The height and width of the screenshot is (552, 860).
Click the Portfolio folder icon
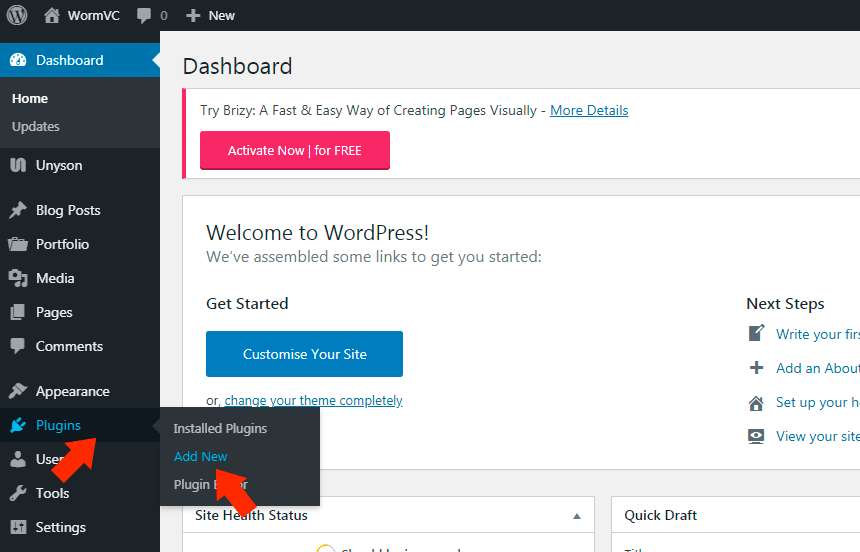click(x=18, y=244)
